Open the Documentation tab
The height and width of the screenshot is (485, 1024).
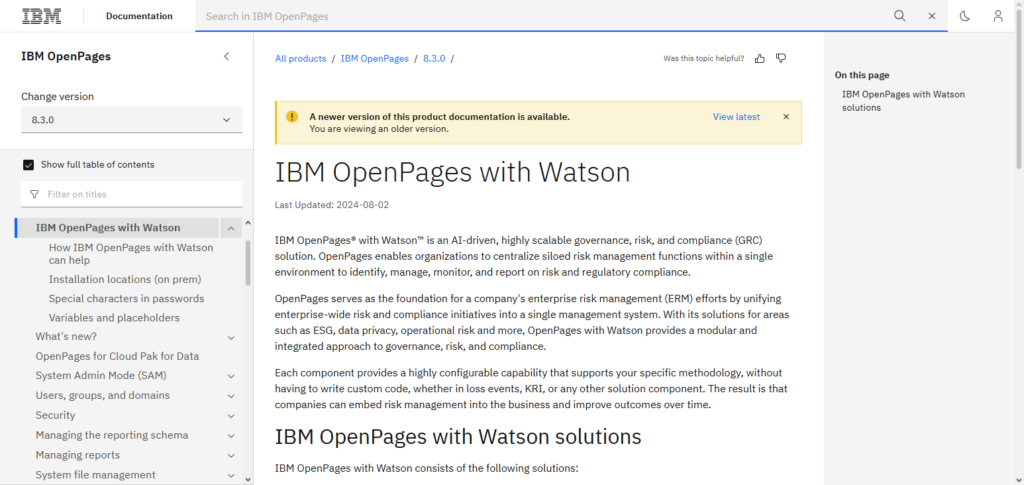pos(139,16)
